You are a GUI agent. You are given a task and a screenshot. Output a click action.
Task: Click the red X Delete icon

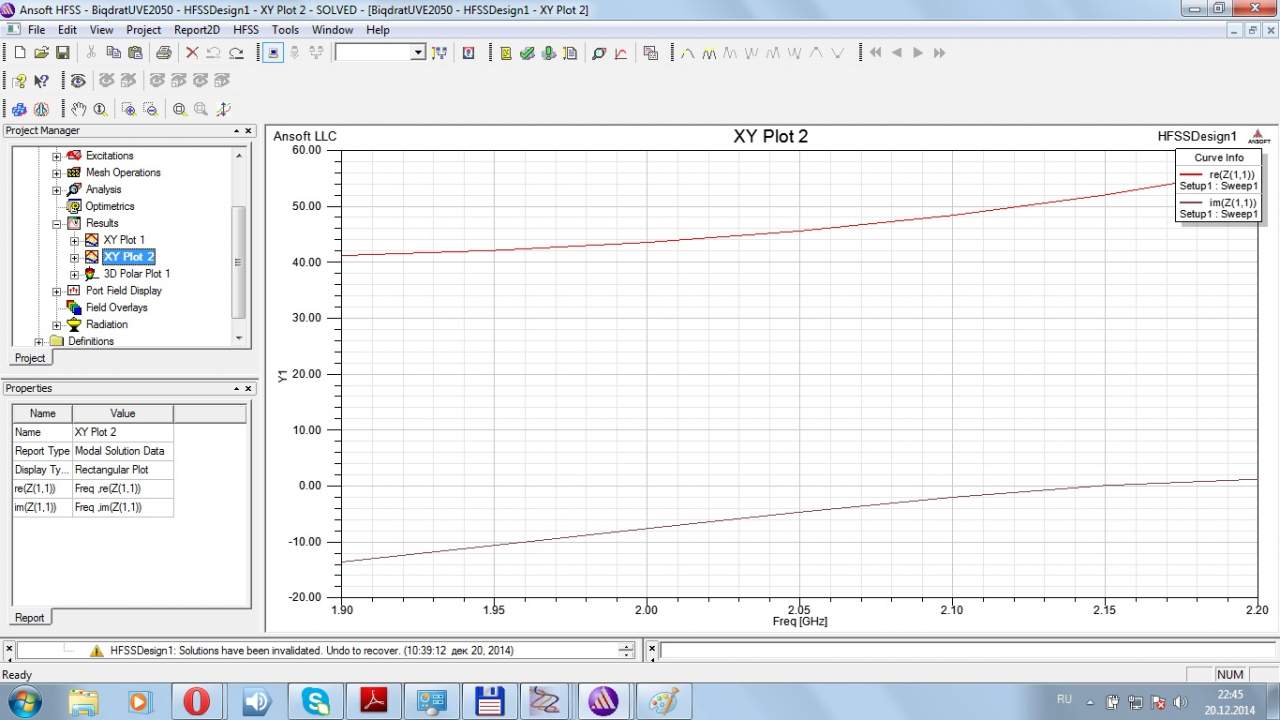[192, 53]
